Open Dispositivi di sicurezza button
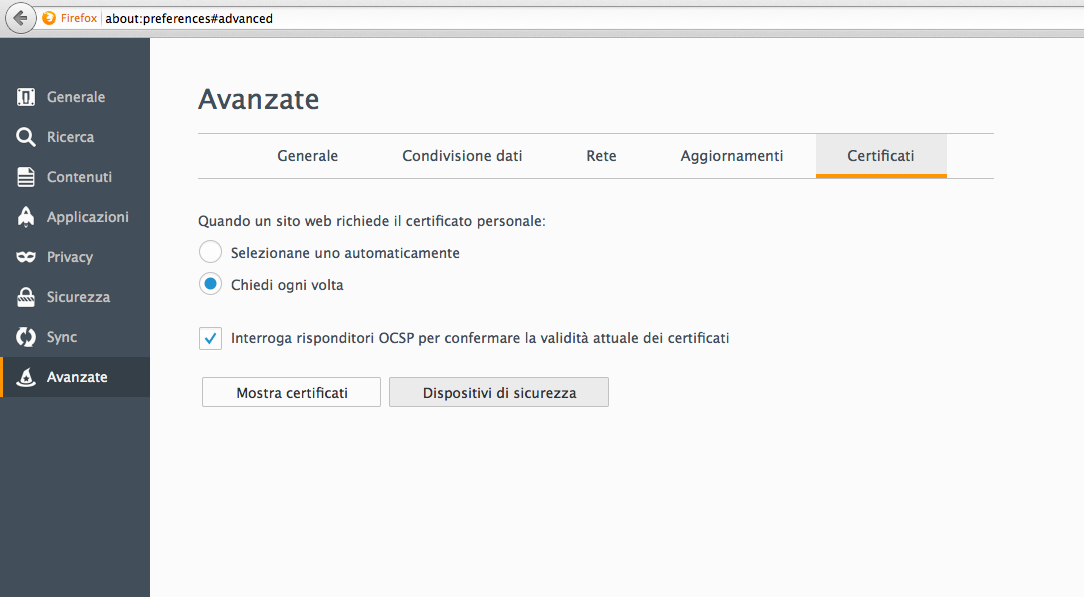 click(x=499, y=392)
